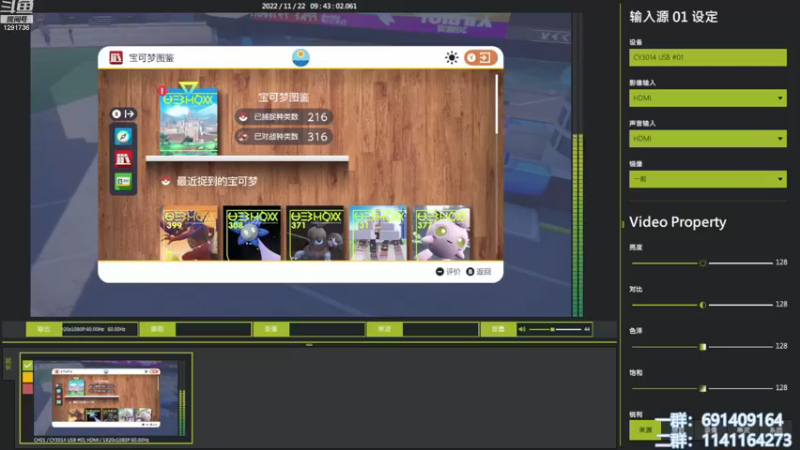Viewport: 800px width, 450px height.
Task: Adjust the 饱和 saturation slider
Action: (x=703, y=388)
